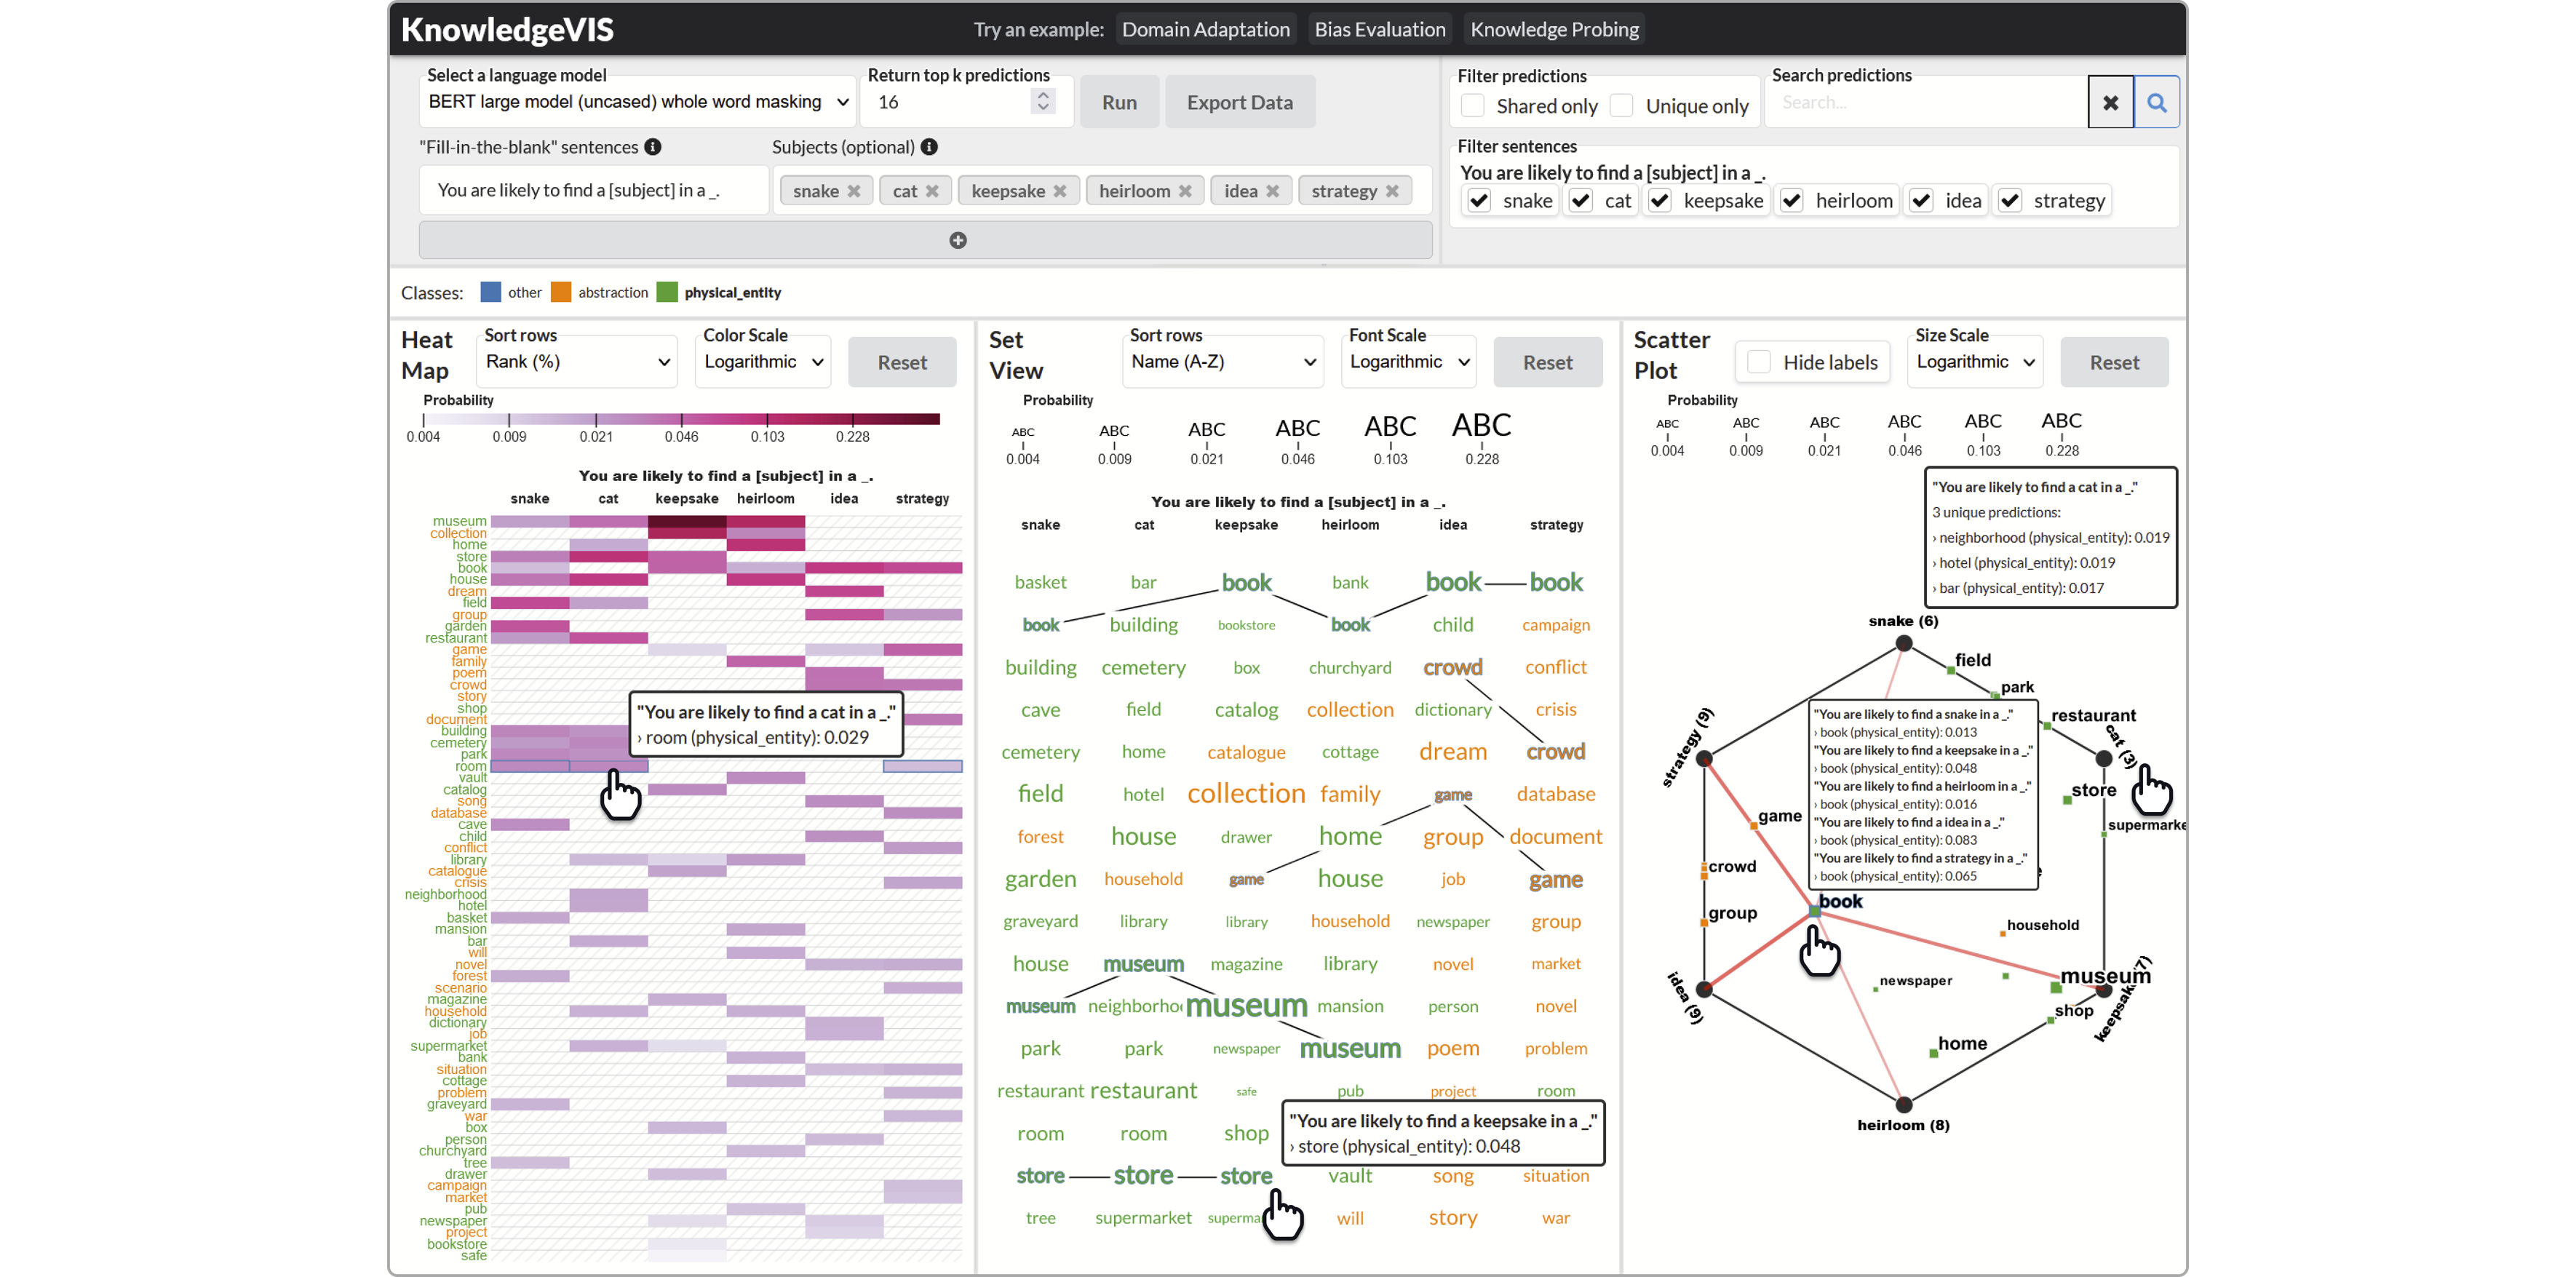Click 'campaign' in strategy column of Set View
This screenshot has width=2576, height=1277.
(1556, 625)
